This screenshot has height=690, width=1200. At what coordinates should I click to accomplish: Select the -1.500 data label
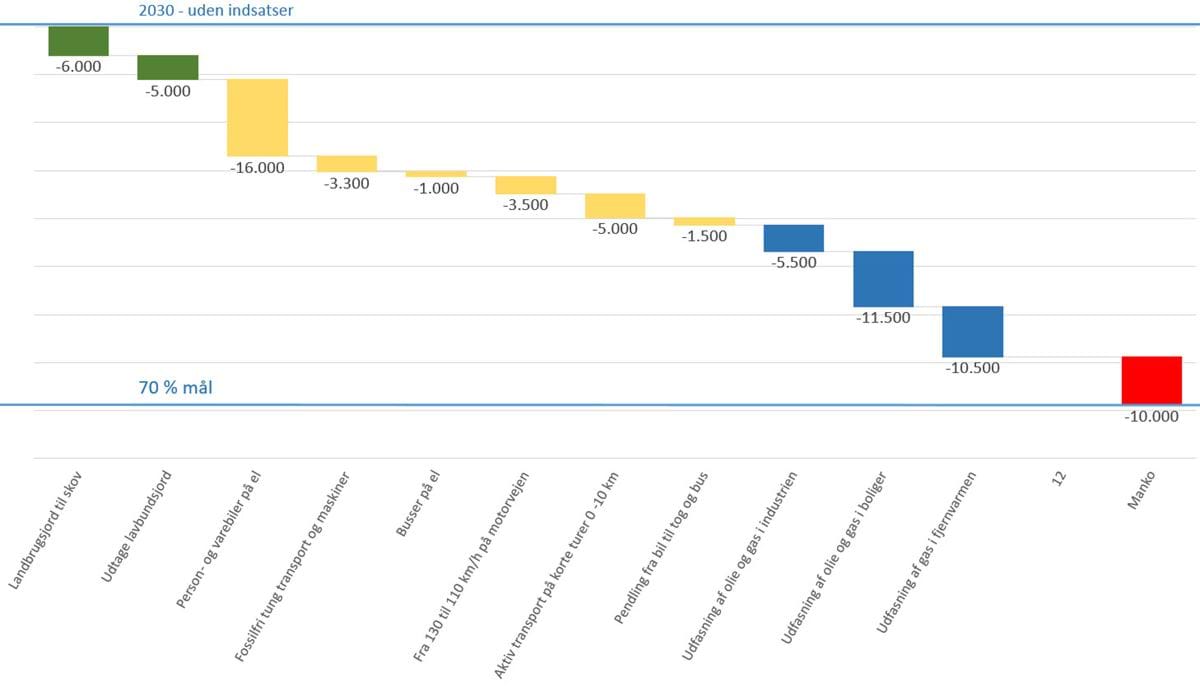click(704, 236)
